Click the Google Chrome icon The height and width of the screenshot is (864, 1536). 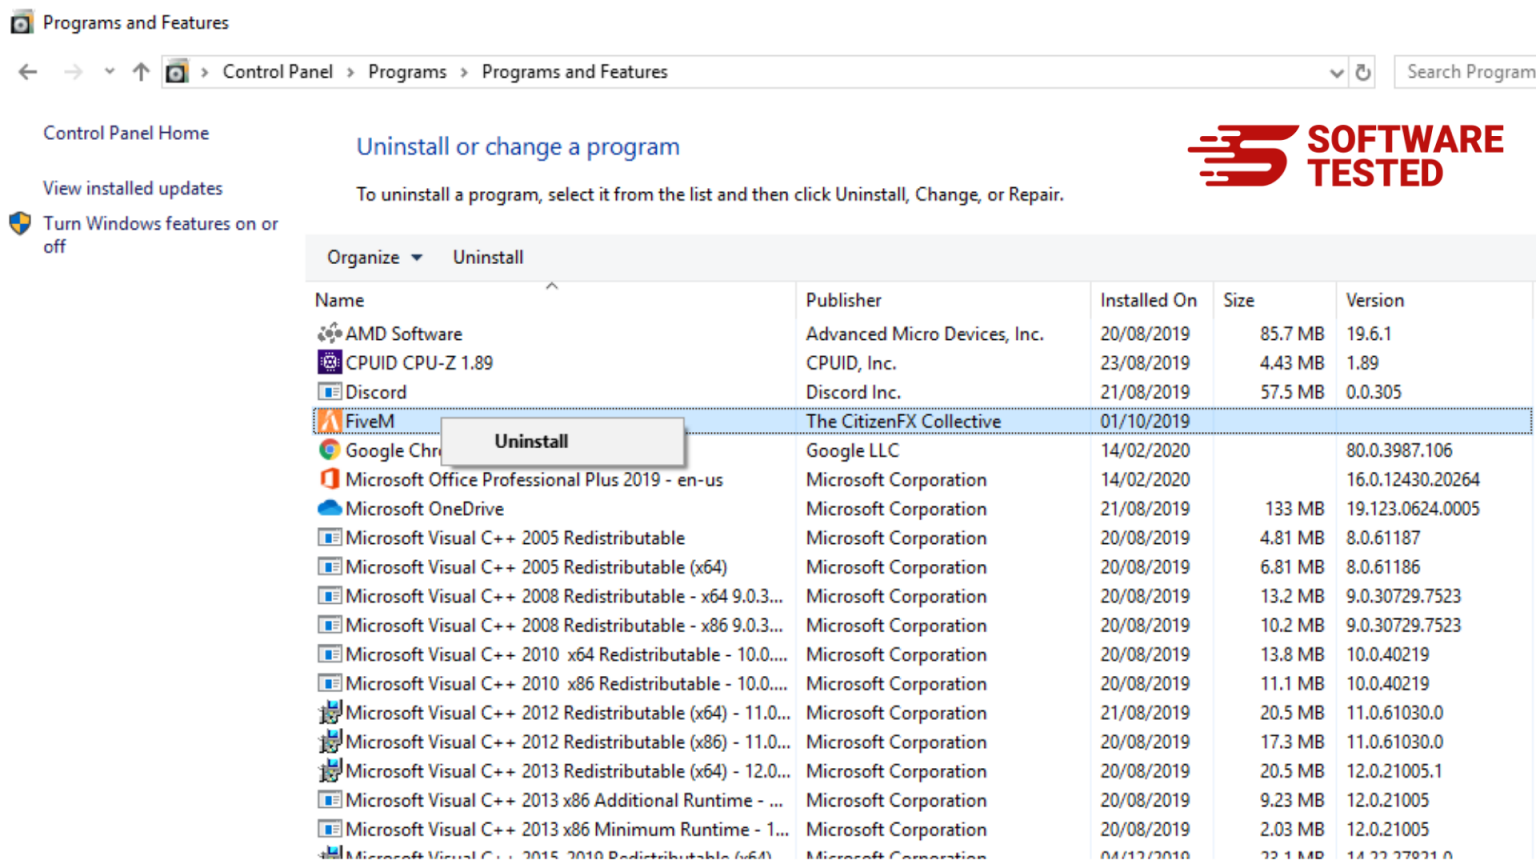pos(329,450)
